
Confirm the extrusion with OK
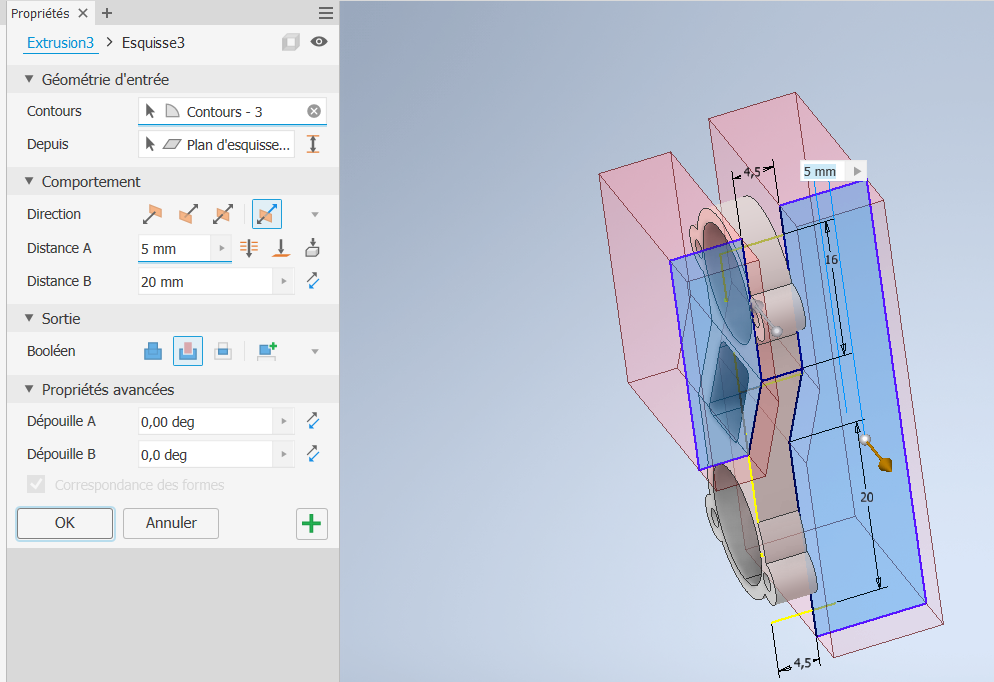point(65,523)
